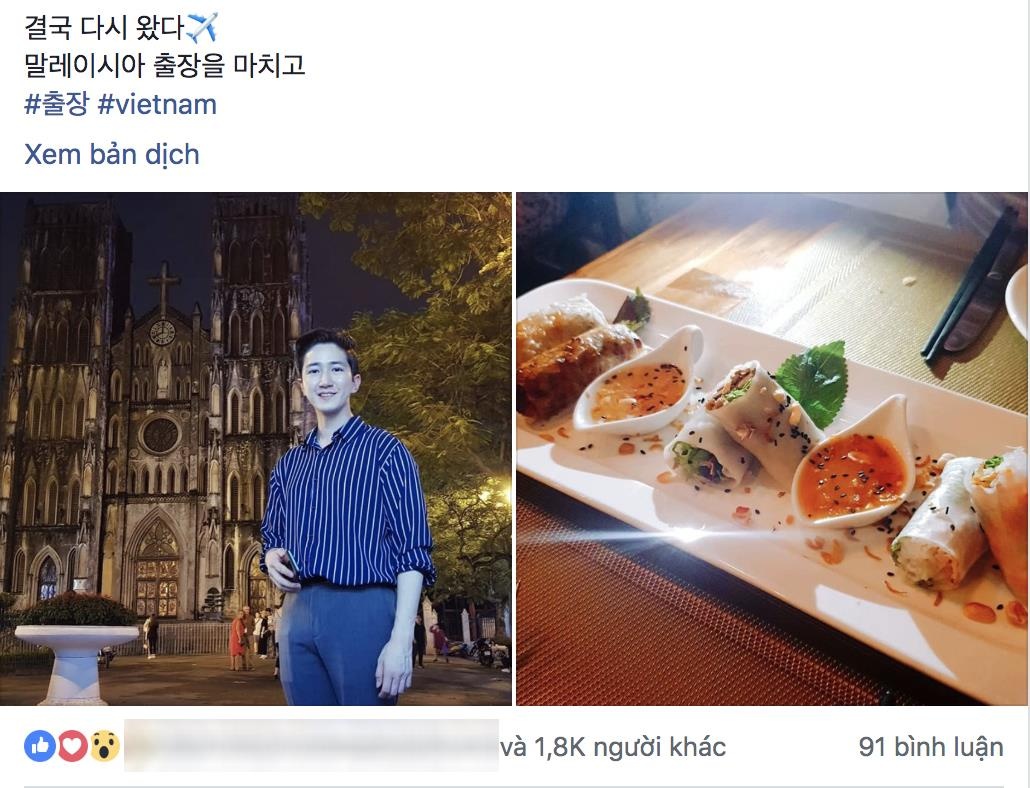Image resolution: width=1030 pixels, height=788 pixels.
Task: Click the man in striped shirt
Action: tap(348, 517)
